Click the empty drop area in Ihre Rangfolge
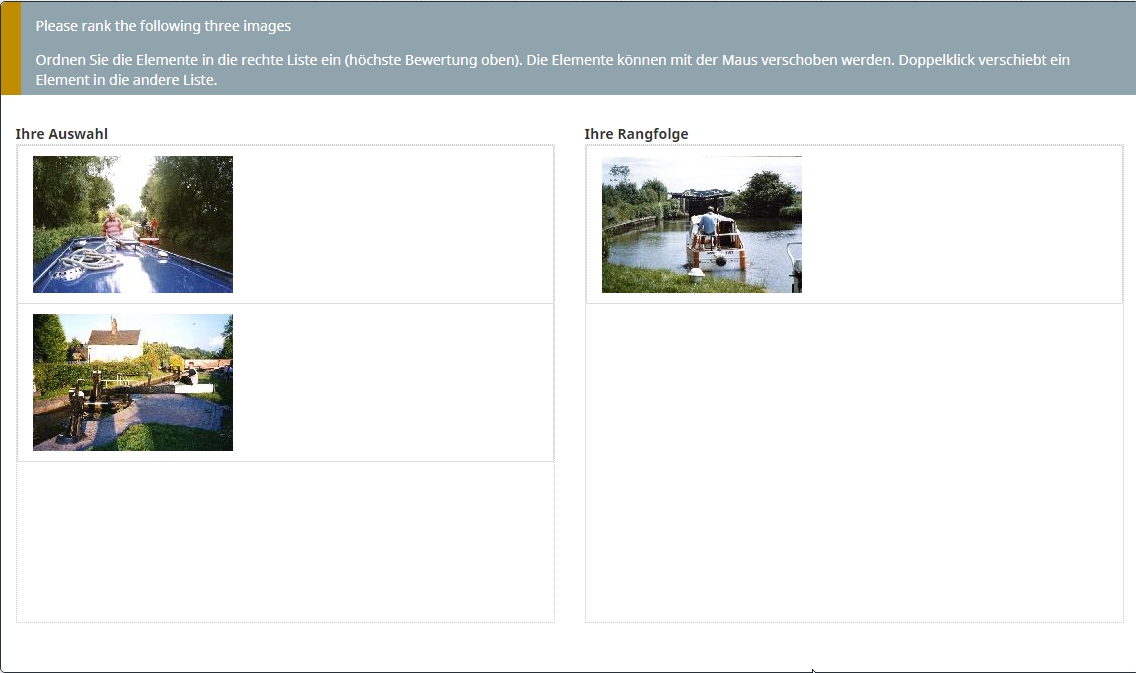Viewport: 1136px width, 673px height. [x=854, y=460]
